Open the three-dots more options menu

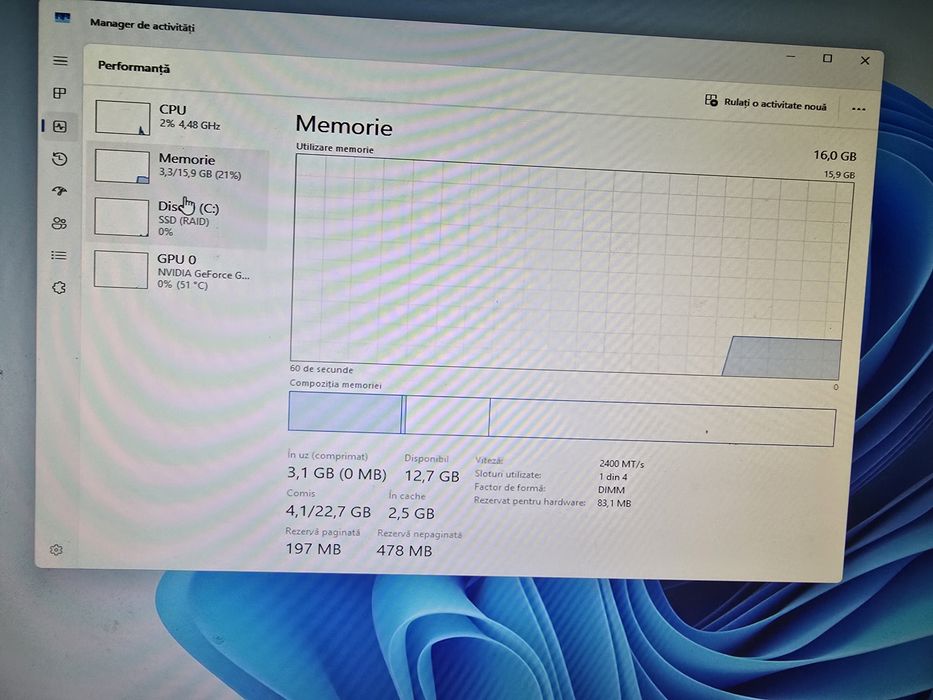point(858,109)
